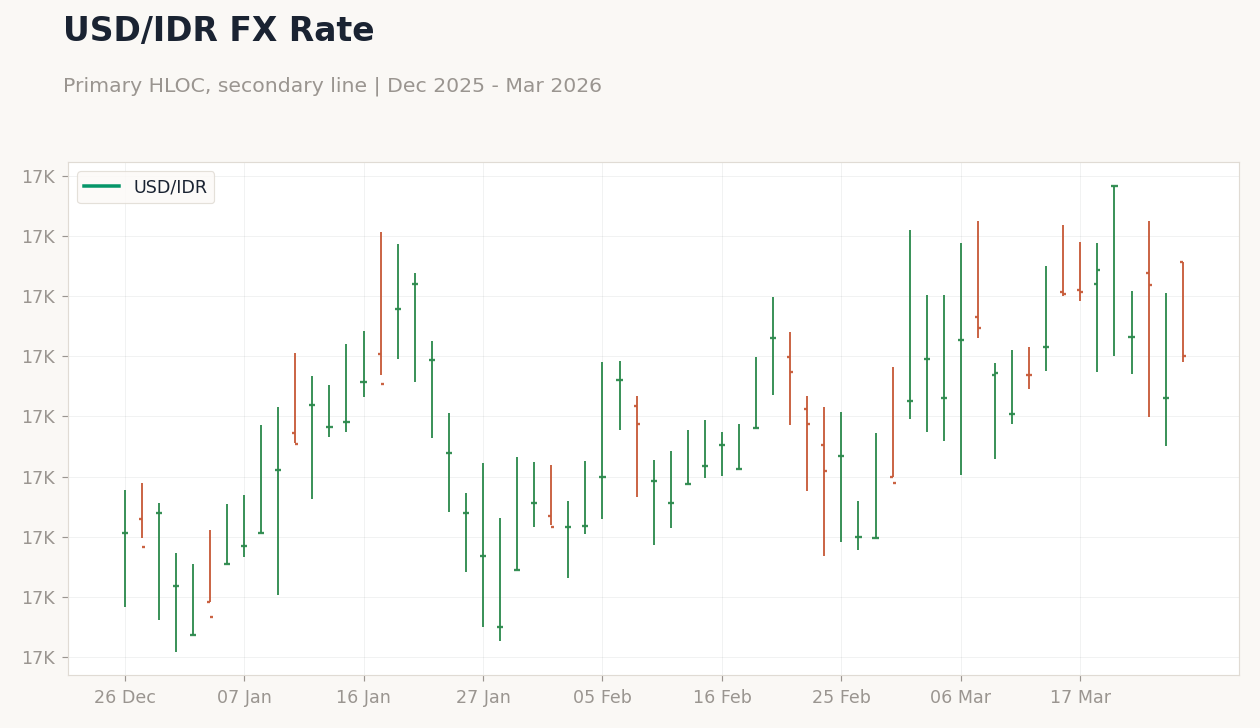Select the 07 Jan x-axis label

[x=244, y=697]
